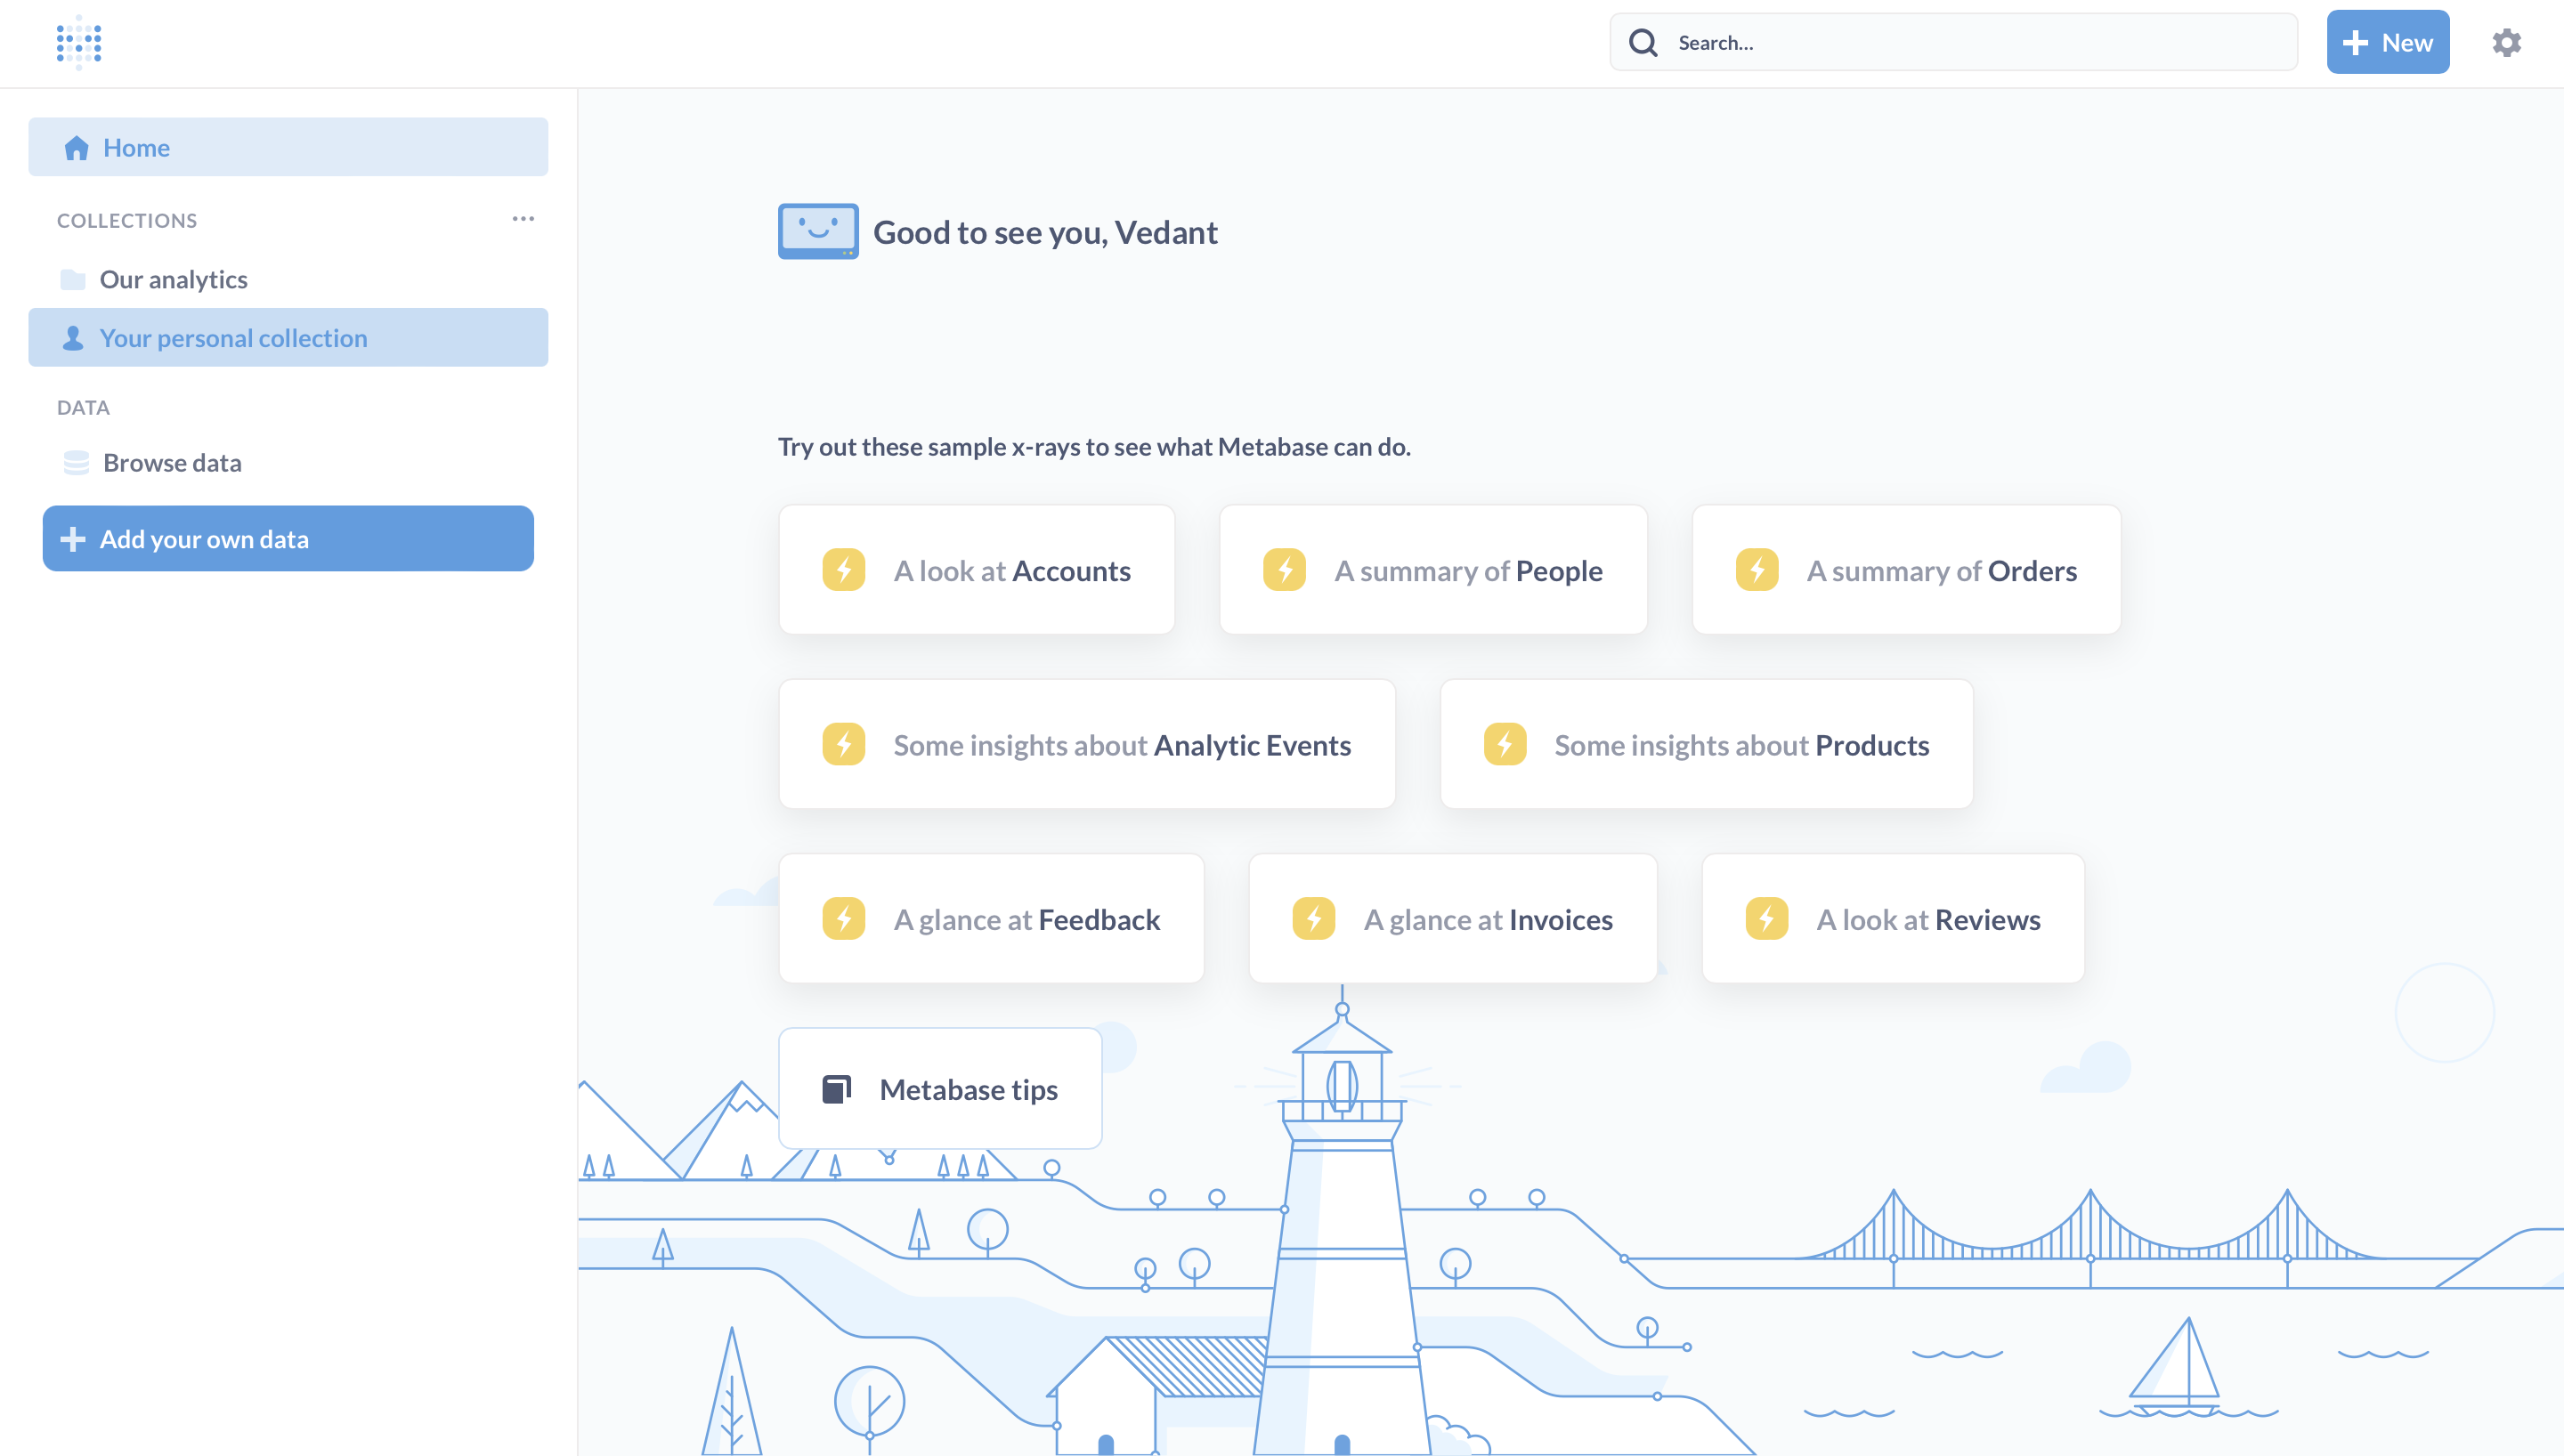Click the New button
This screenshot has width=2564, height=1456.
(x=2388, y=43)
